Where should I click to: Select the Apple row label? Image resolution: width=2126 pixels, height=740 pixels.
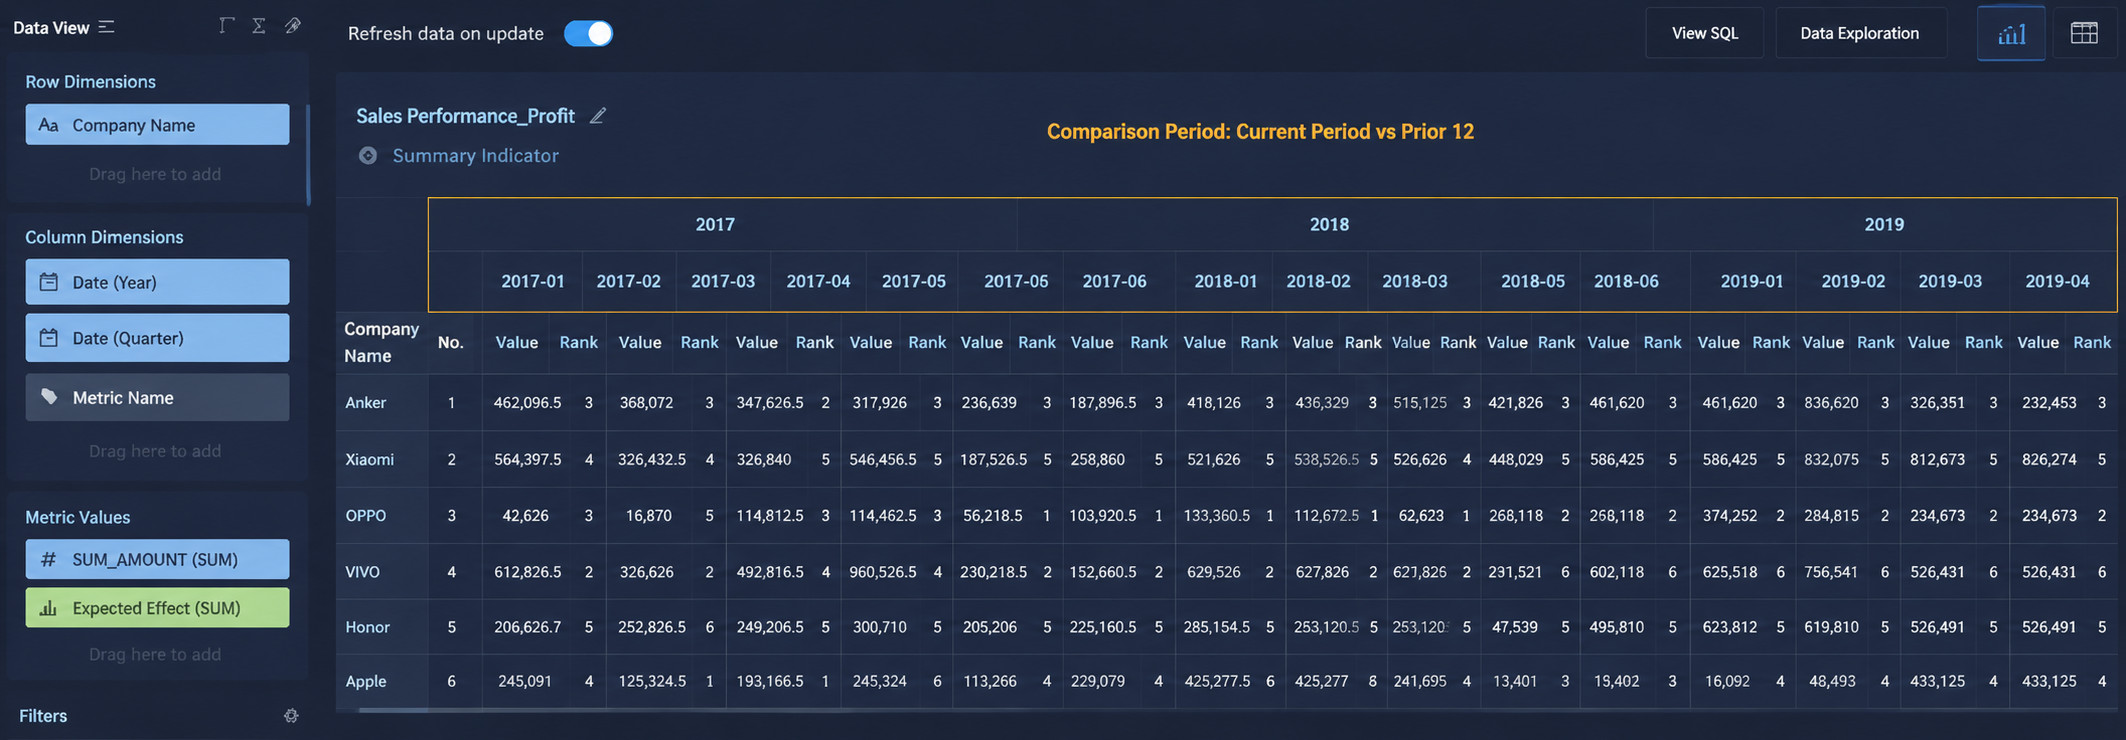pyautogui.click(x=365, y=681)
